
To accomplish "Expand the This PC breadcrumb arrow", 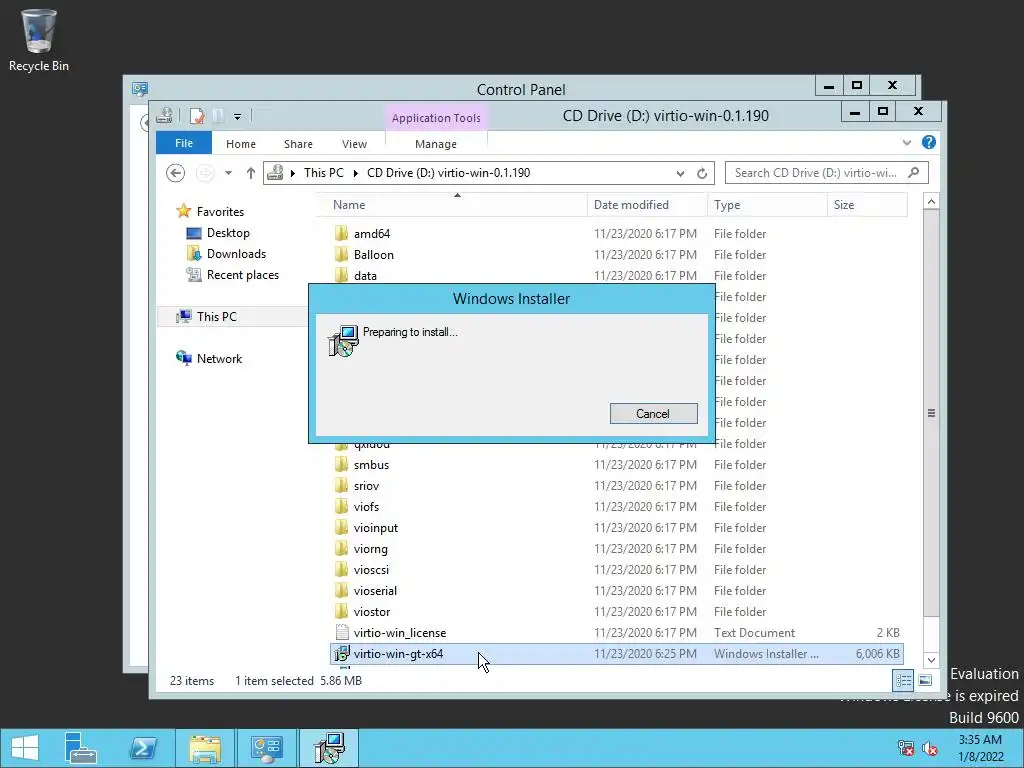I will 356,173.
